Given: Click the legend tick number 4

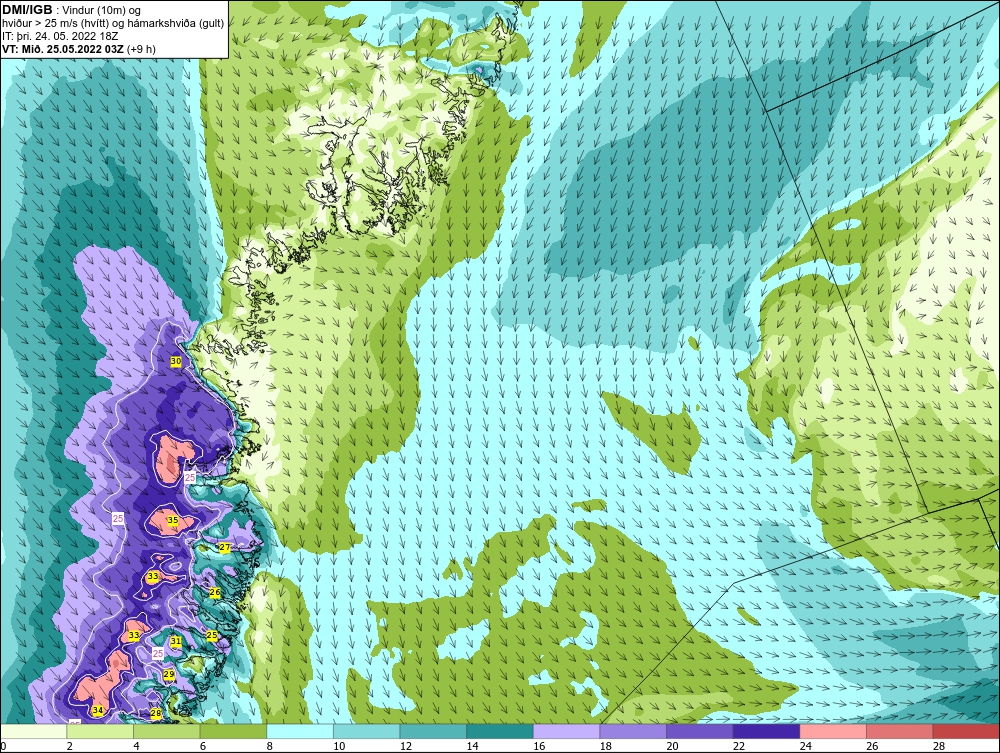Looking at the screenshot, I should tap(136, 746).
